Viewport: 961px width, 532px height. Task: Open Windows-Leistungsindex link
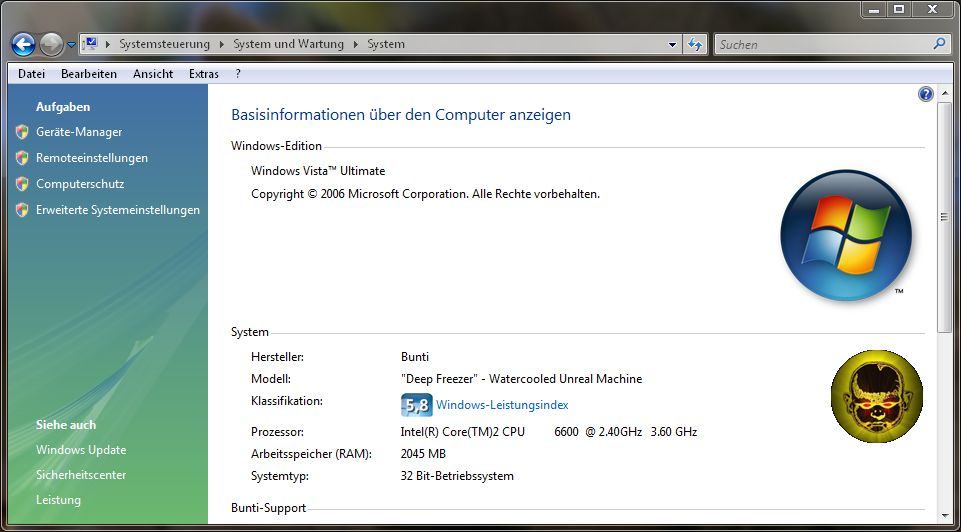[x=502, y=405]
